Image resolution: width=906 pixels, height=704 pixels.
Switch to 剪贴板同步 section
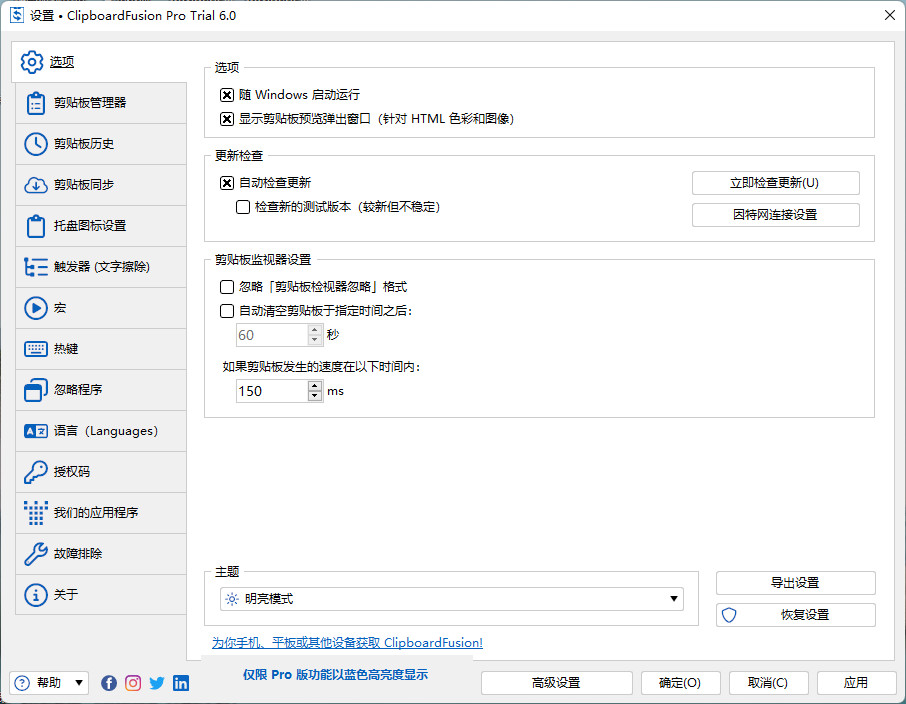(101, 185)
